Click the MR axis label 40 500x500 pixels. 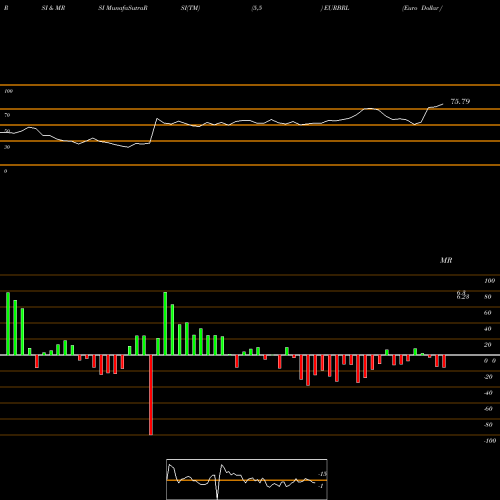[488, 329]
